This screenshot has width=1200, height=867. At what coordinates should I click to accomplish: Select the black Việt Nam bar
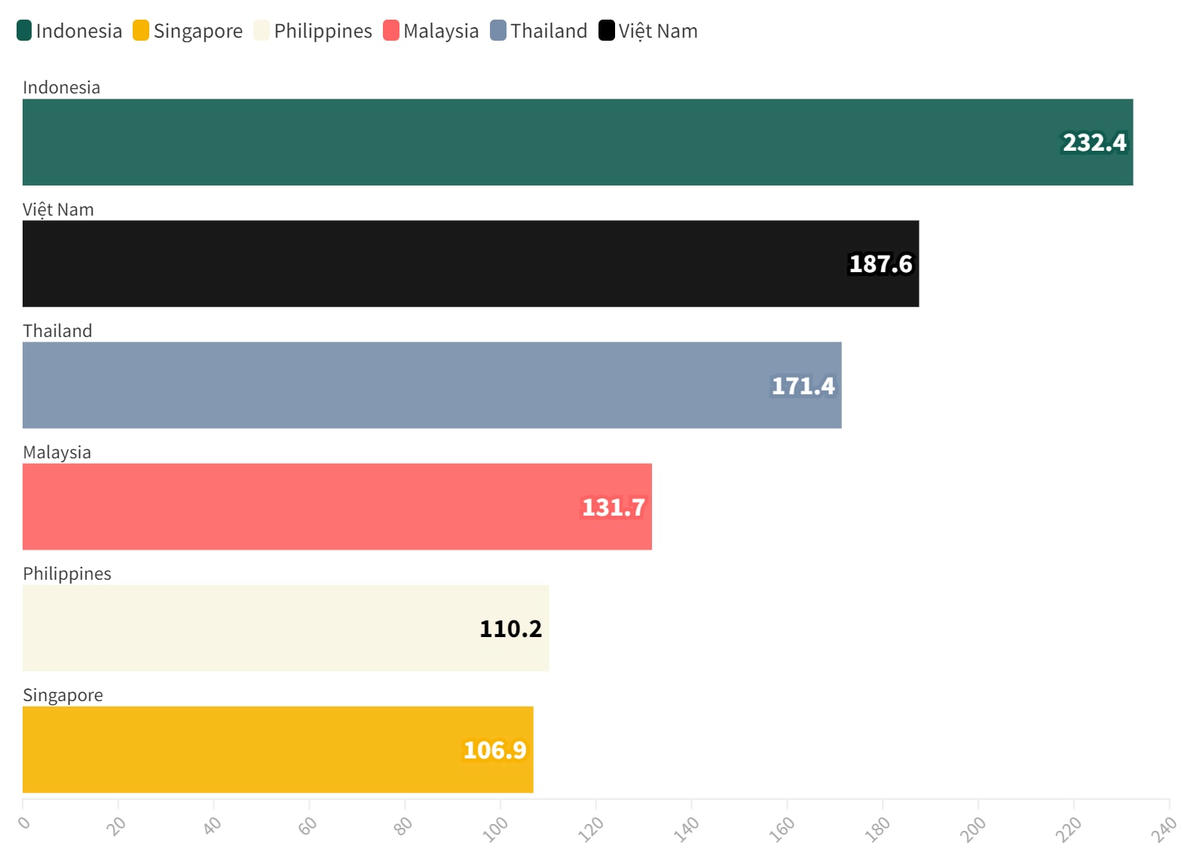pyautogui.click(x=430, y=264)
